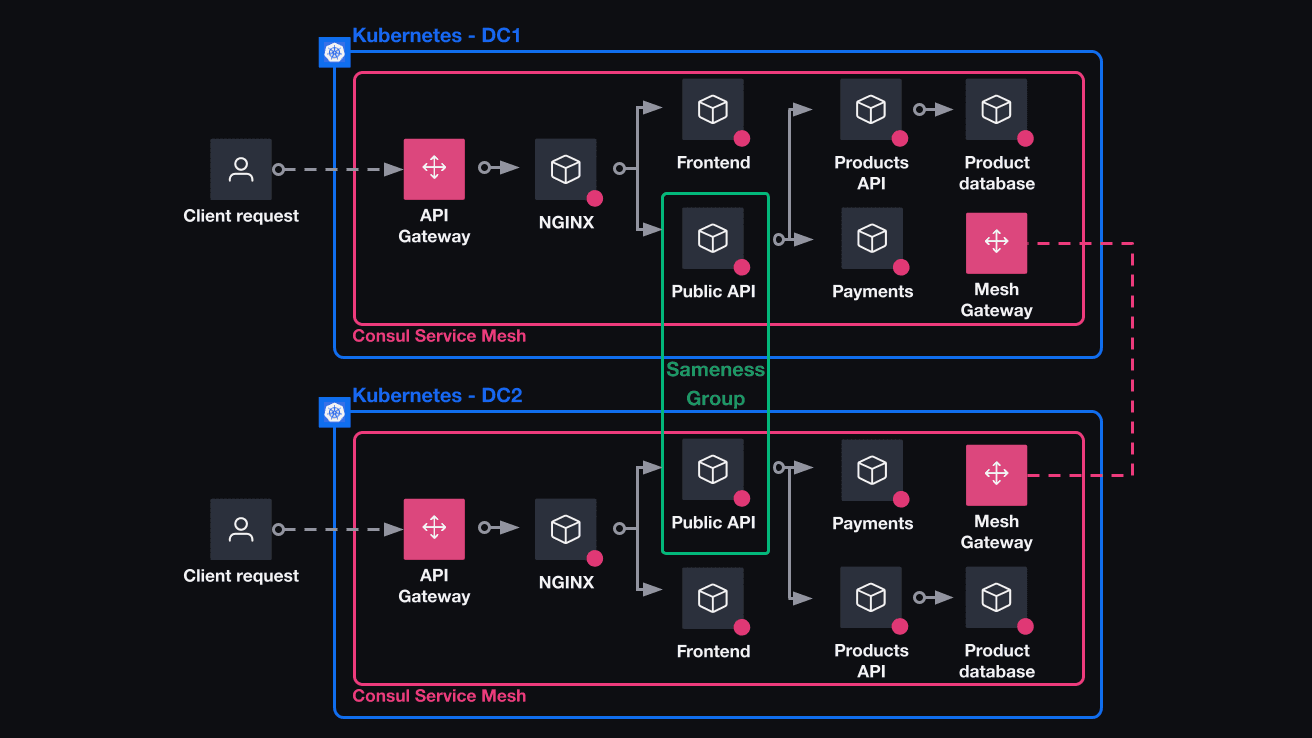The image size is (1312, 738).
Task: Click the 'Mesh Gateway' label in DC1
Action: 997,300
